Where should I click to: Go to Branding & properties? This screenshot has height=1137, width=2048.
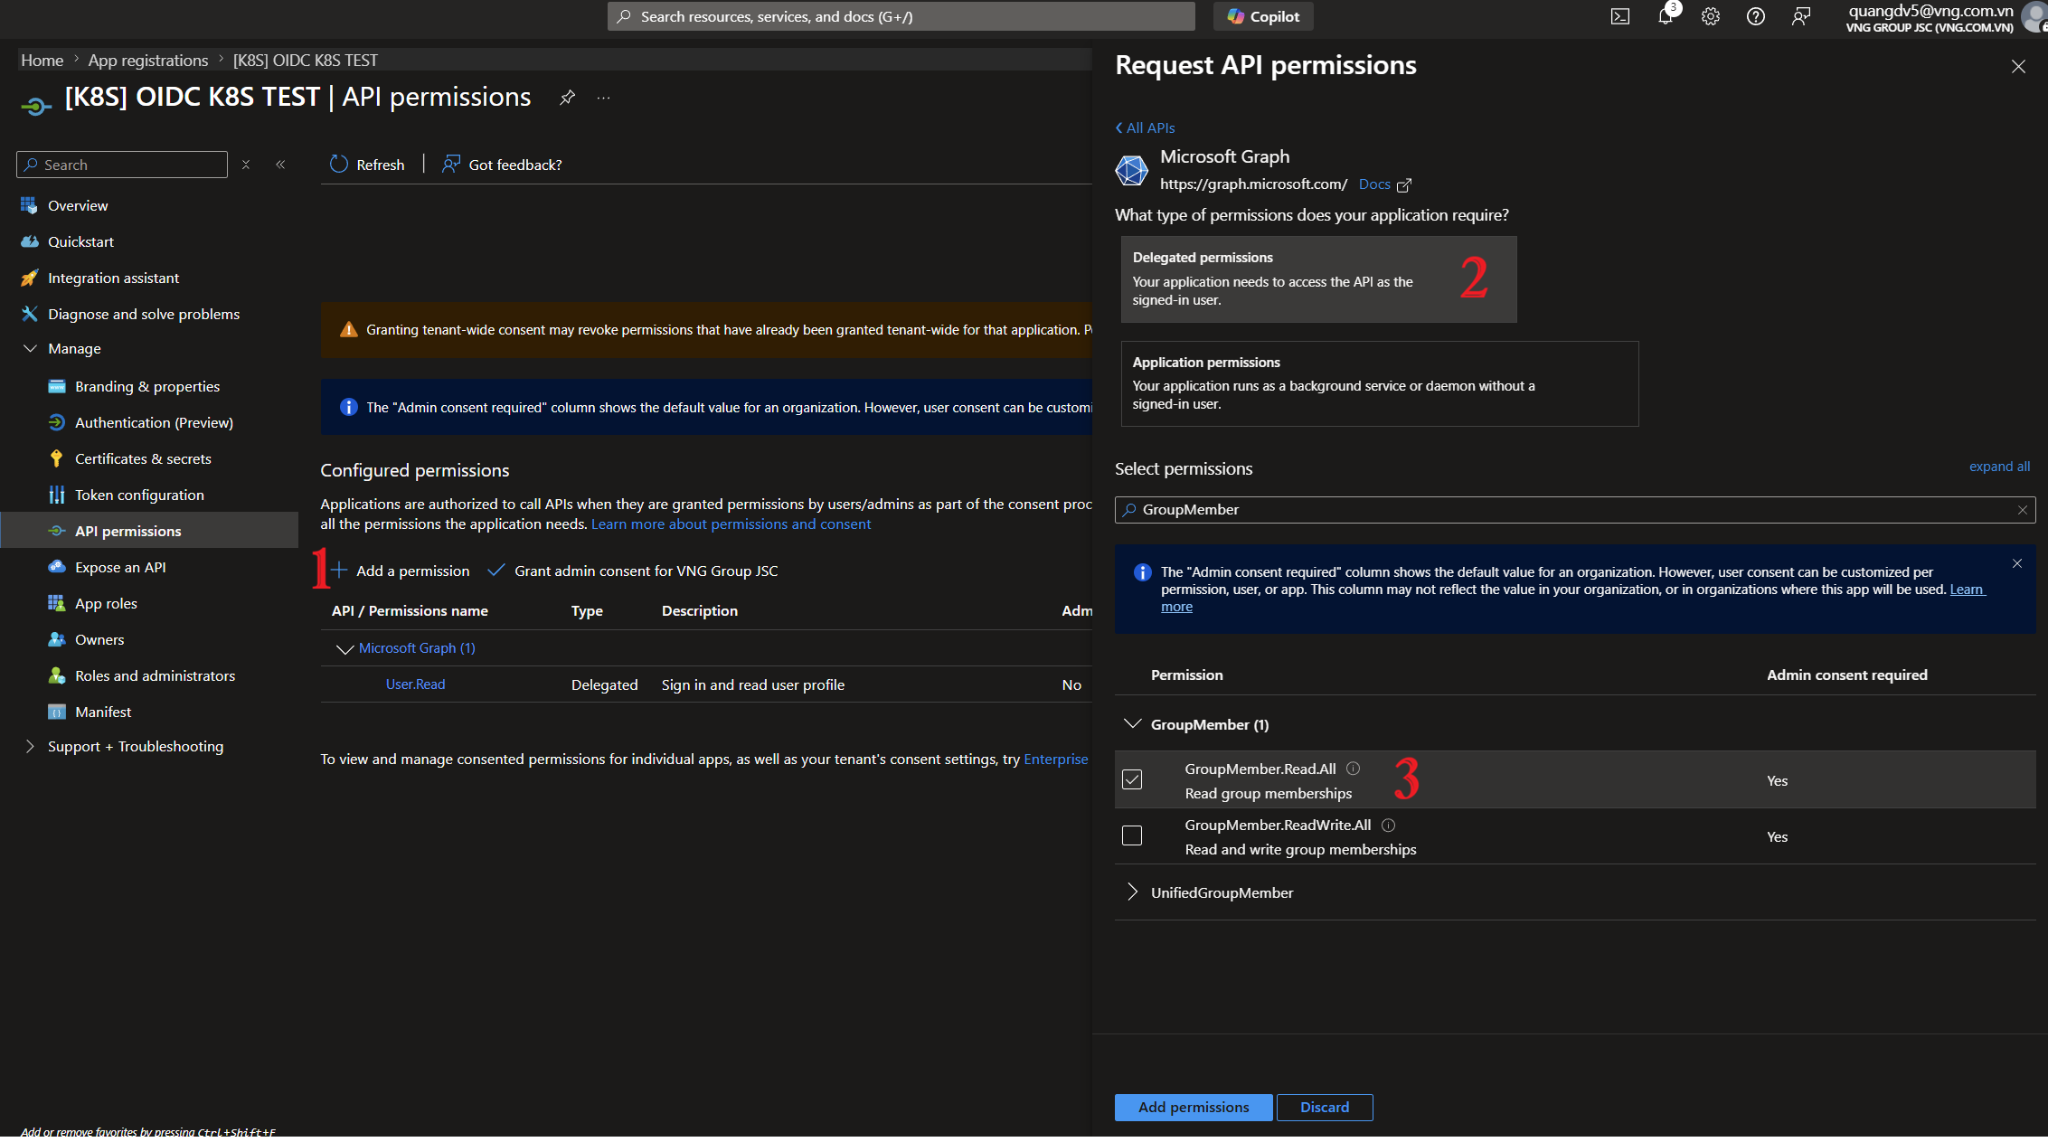tap(147, 386)
